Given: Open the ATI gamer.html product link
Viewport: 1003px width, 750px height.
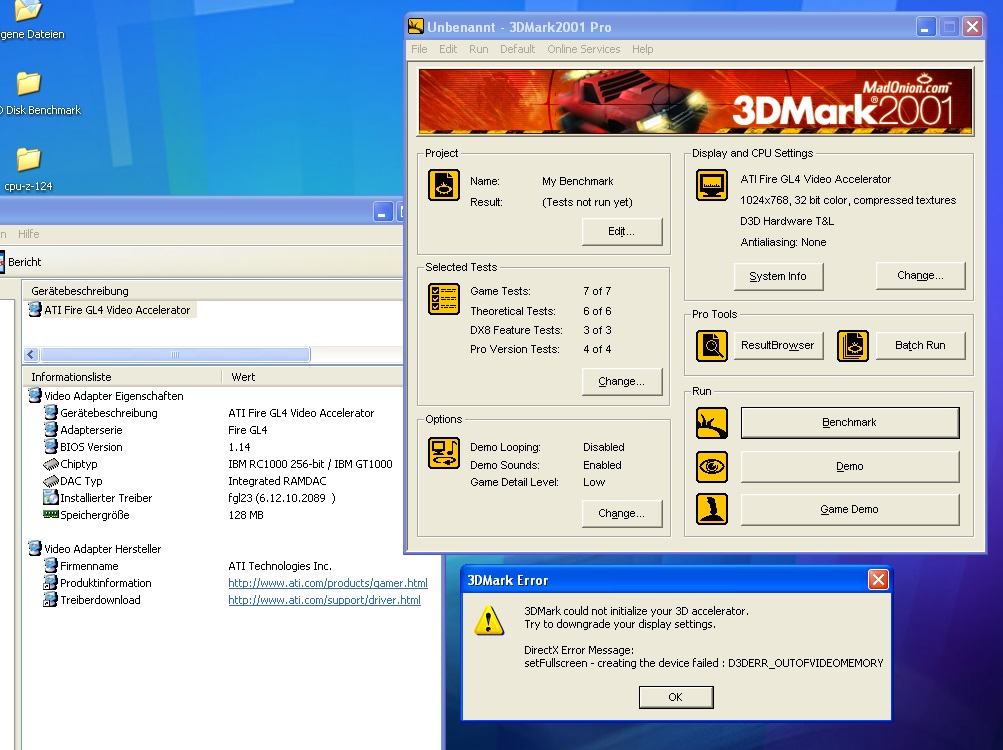Looking at the screenshot, I should point(328,583).
